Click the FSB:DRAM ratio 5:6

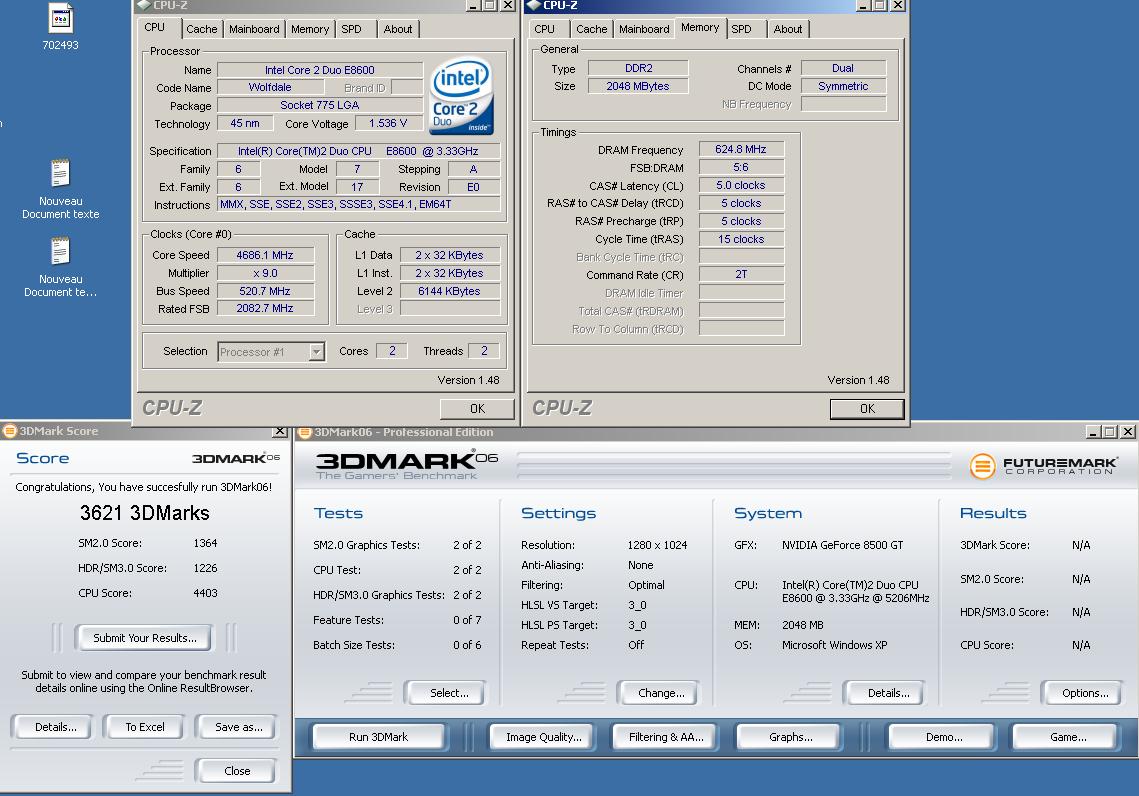pos(741,167)
